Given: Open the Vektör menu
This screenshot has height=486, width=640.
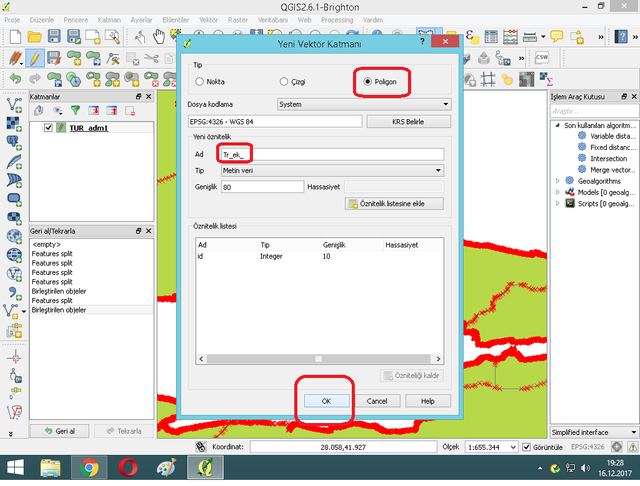Looking at the screenshot, I should coord(209,20).
